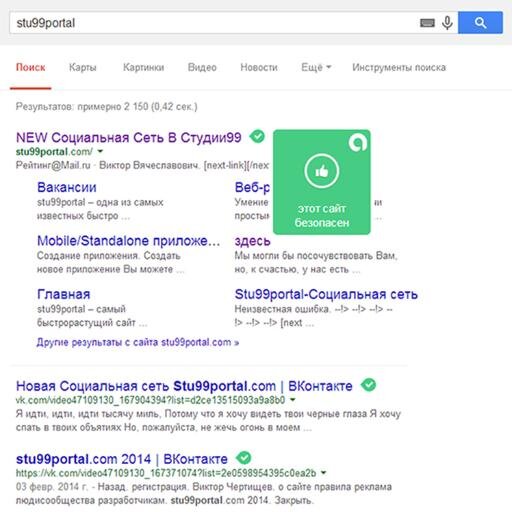Activate voice search microphone icon
The height and width of the screenshot is (512, 512).
[447, 23]
